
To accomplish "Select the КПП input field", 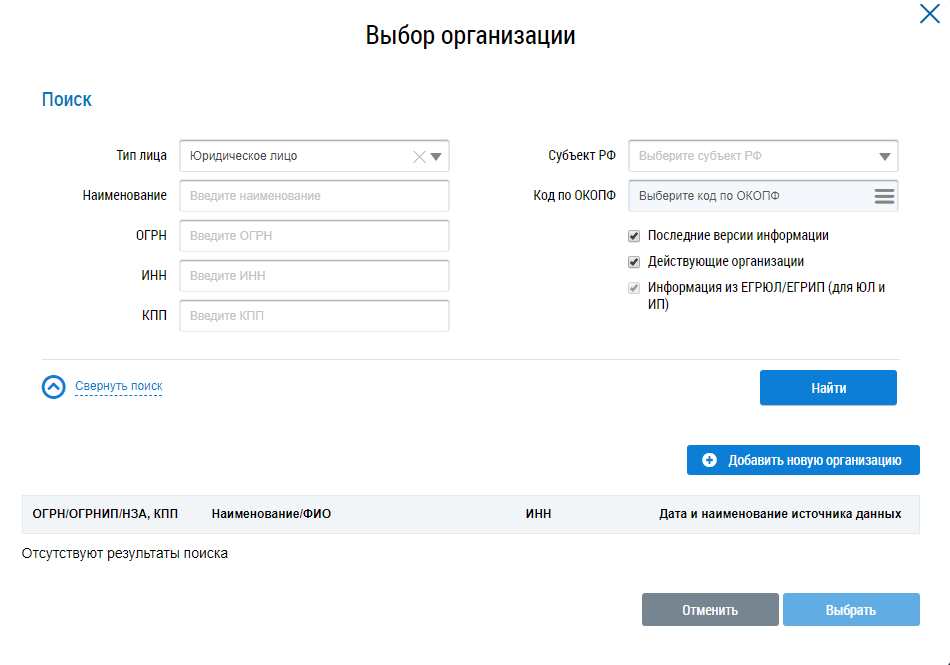I will pos(314,316).
